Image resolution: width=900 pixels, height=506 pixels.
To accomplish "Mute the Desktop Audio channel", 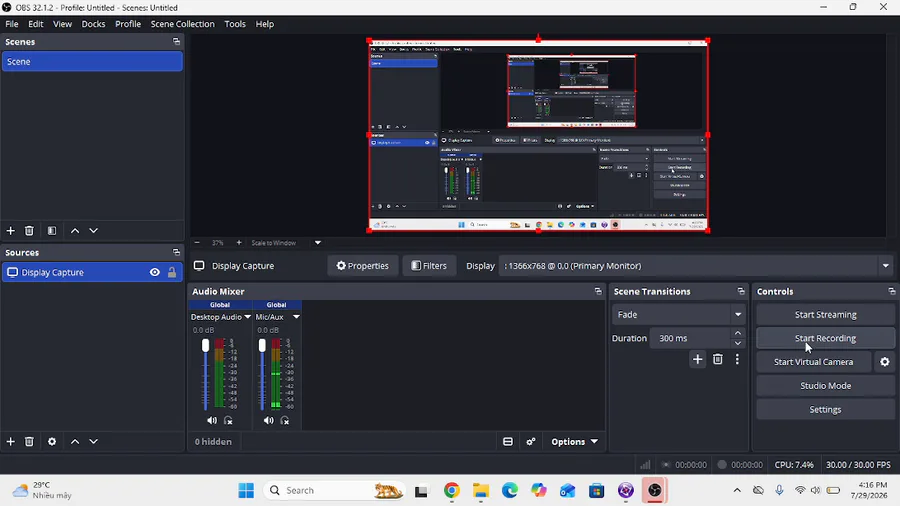I will tap(212, 421).
